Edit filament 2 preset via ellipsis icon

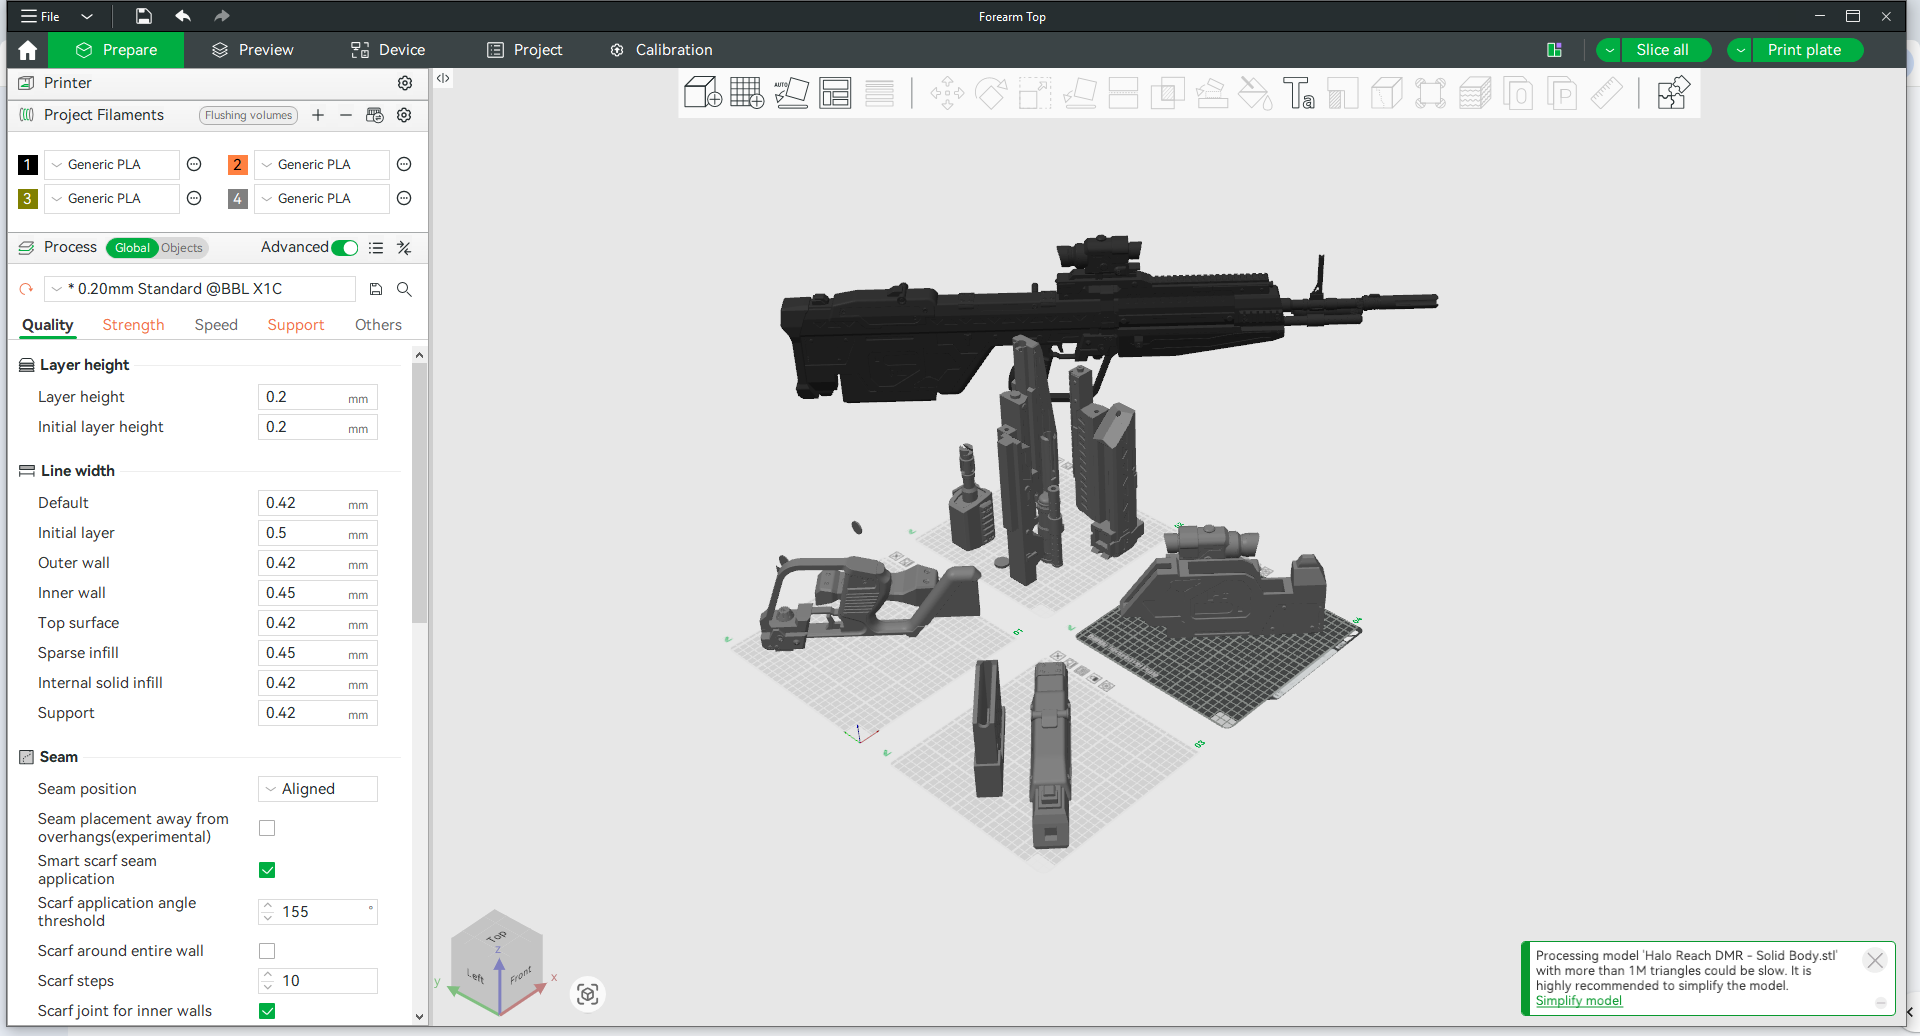(x=404, y=164)
